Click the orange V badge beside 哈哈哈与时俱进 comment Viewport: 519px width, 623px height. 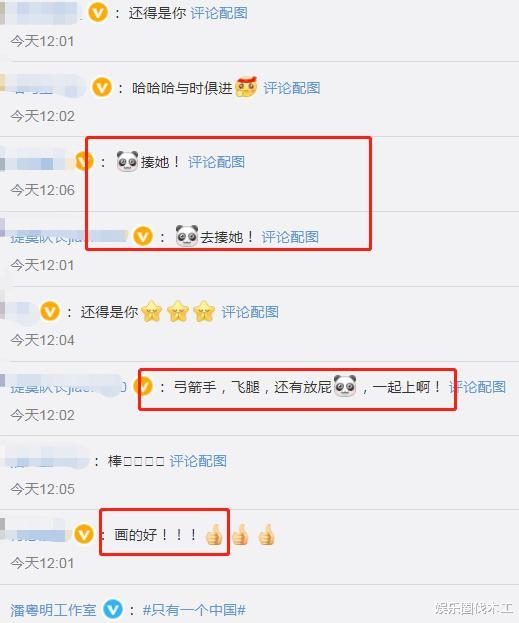[x=102, y=87]
